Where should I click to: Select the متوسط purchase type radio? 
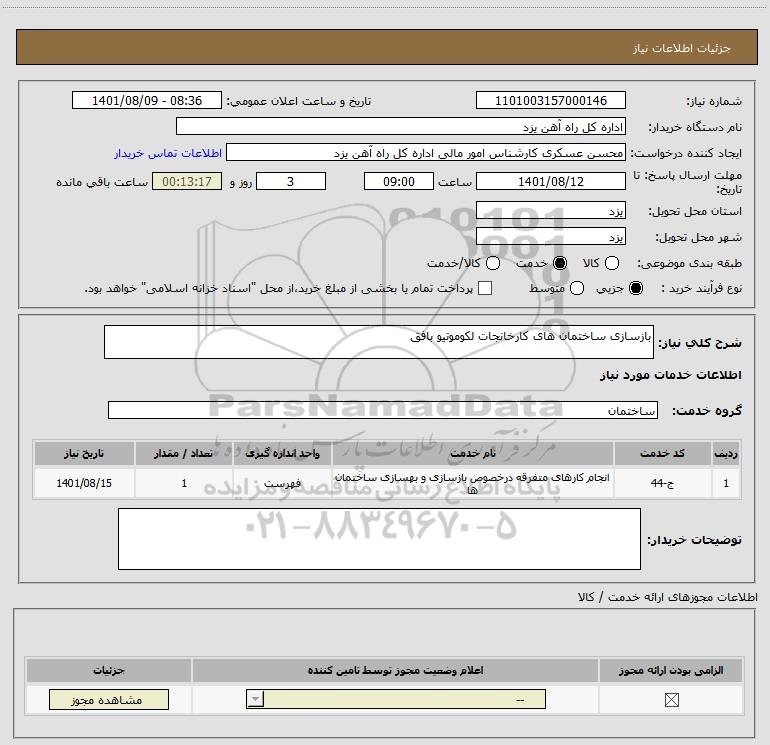[x=577, y=288]
